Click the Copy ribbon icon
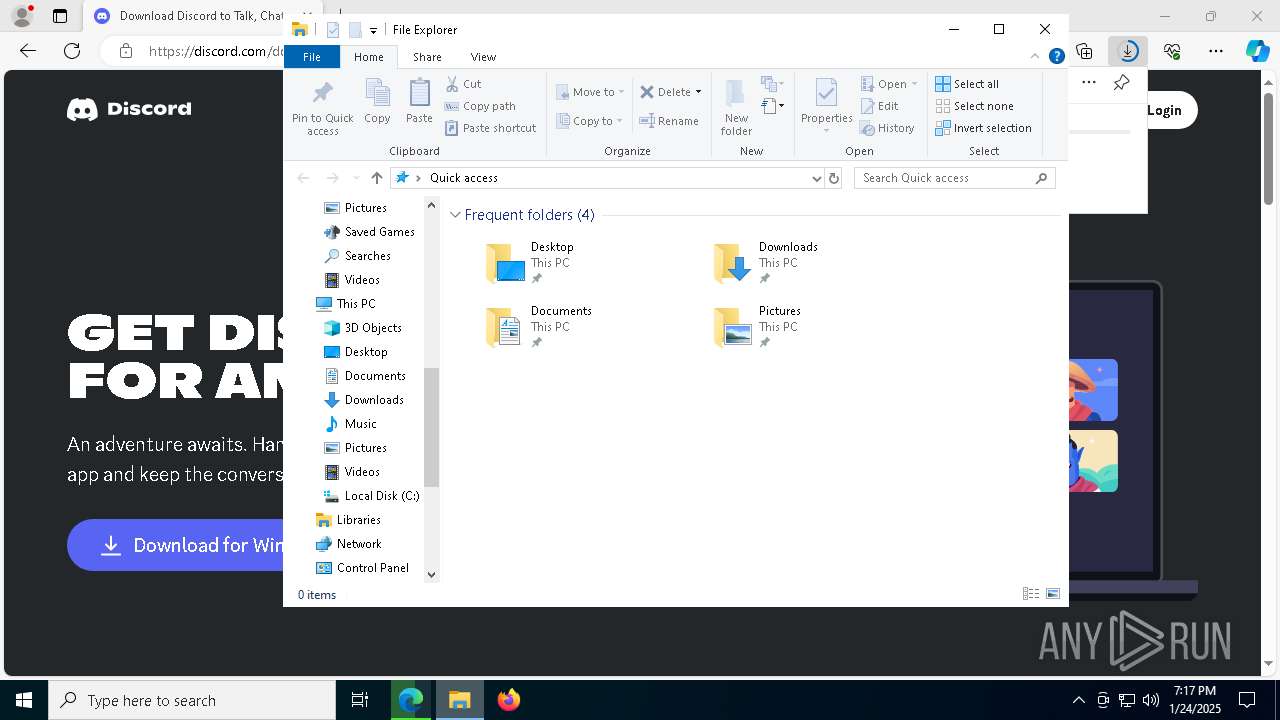The height and width of the screenshot is (720, 1280). coord(377,101)
